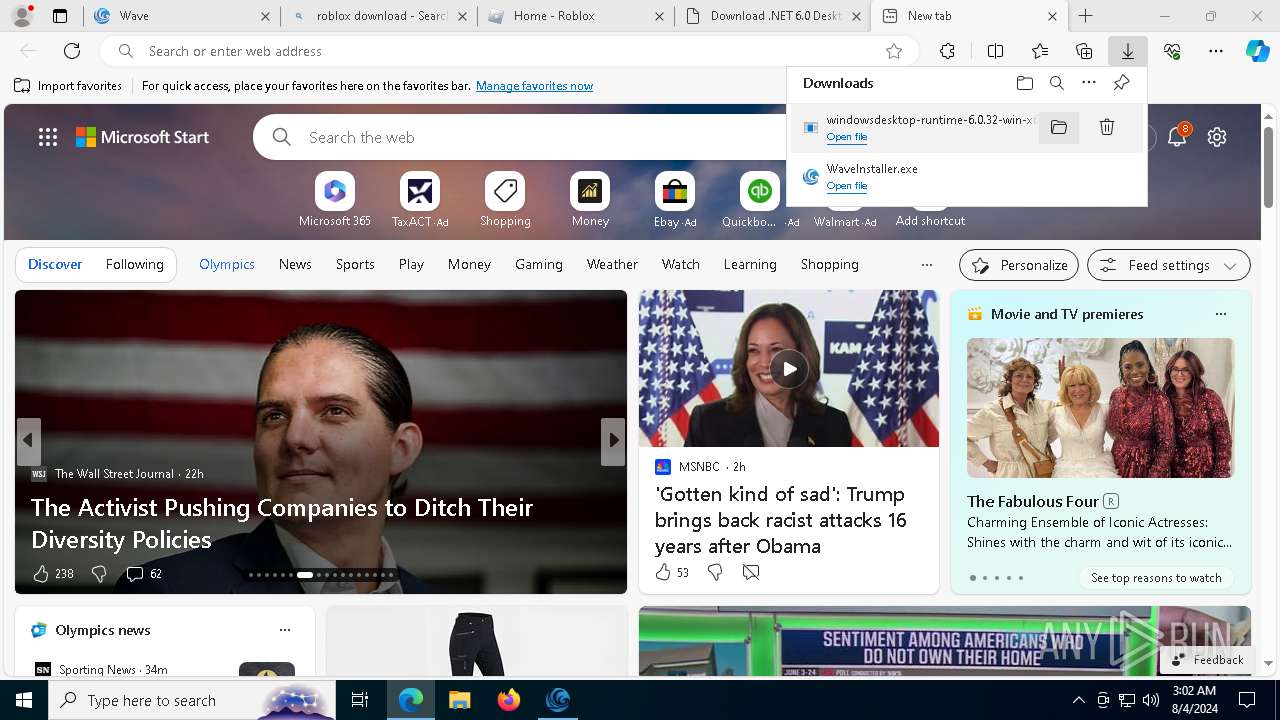Open the Downloads toolbar button

(1127, 51)
